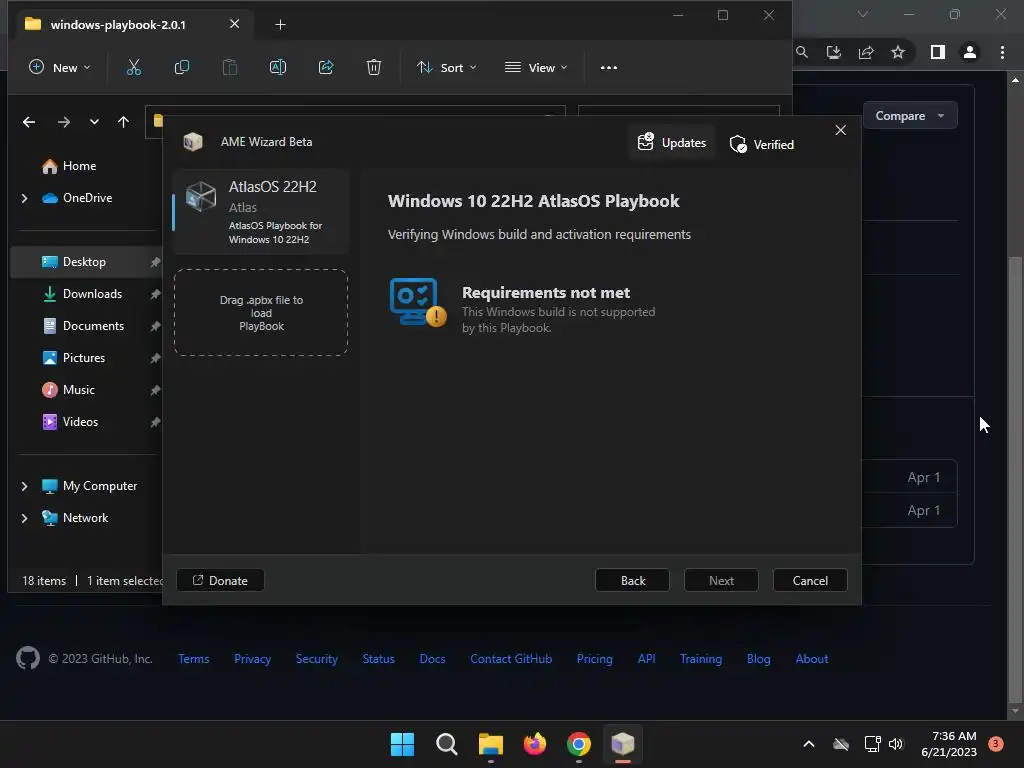Click the requirements warning computer icon

tap(418, 302)
